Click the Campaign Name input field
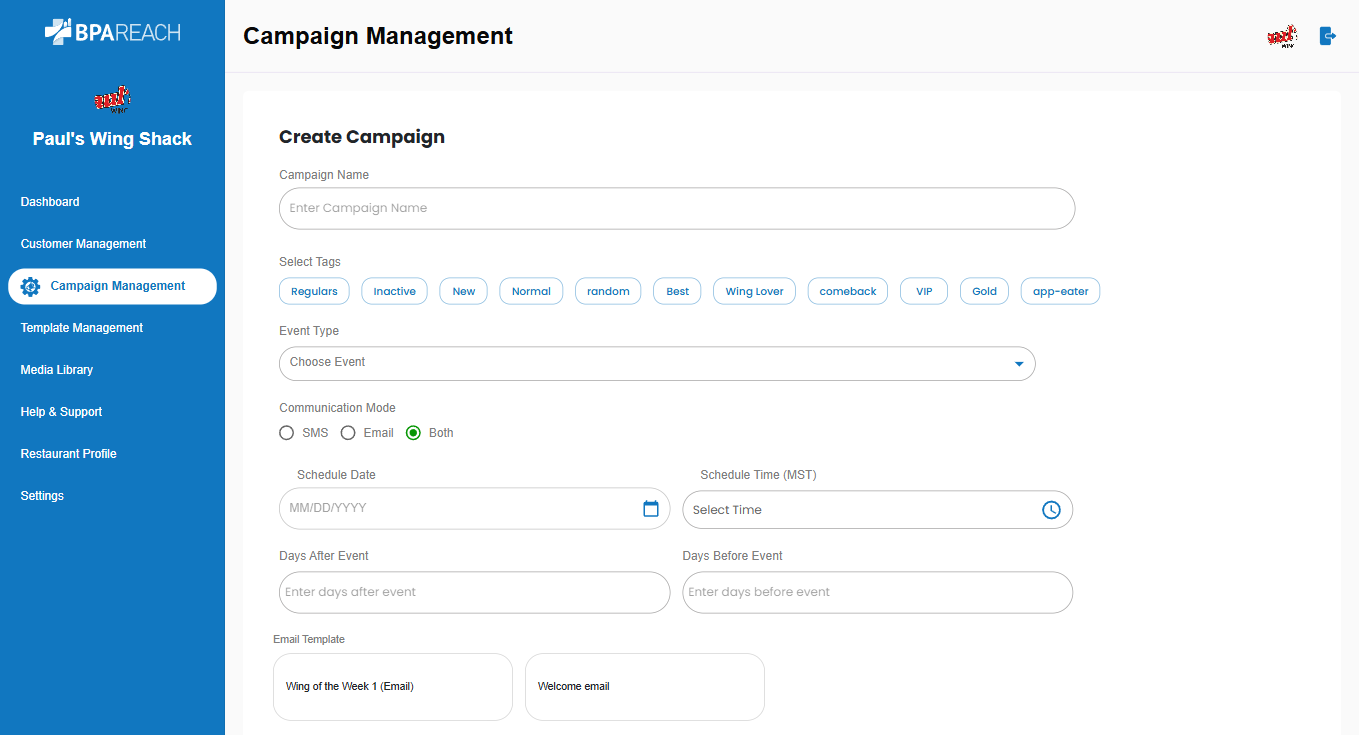1359x735 pixels. click(676, 209)
